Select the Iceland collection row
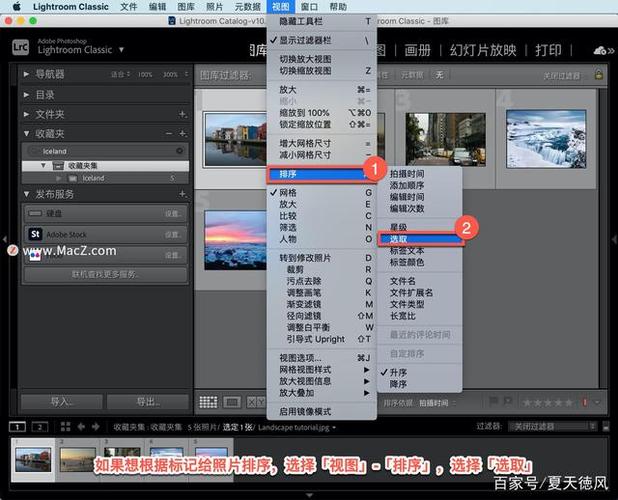This screenshot has width=618, height=500. point(105,178)
